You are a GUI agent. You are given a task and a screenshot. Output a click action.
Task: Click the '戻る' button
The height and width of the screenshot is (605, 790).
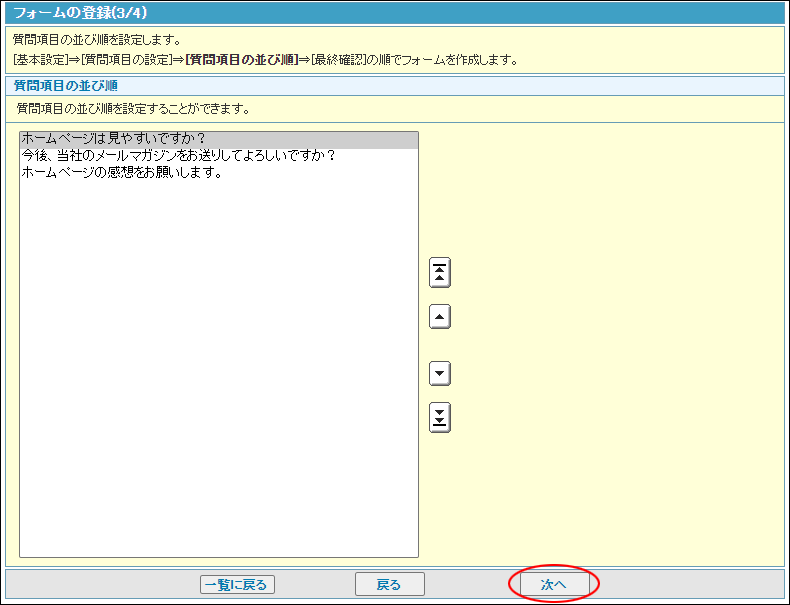(389, 584)
